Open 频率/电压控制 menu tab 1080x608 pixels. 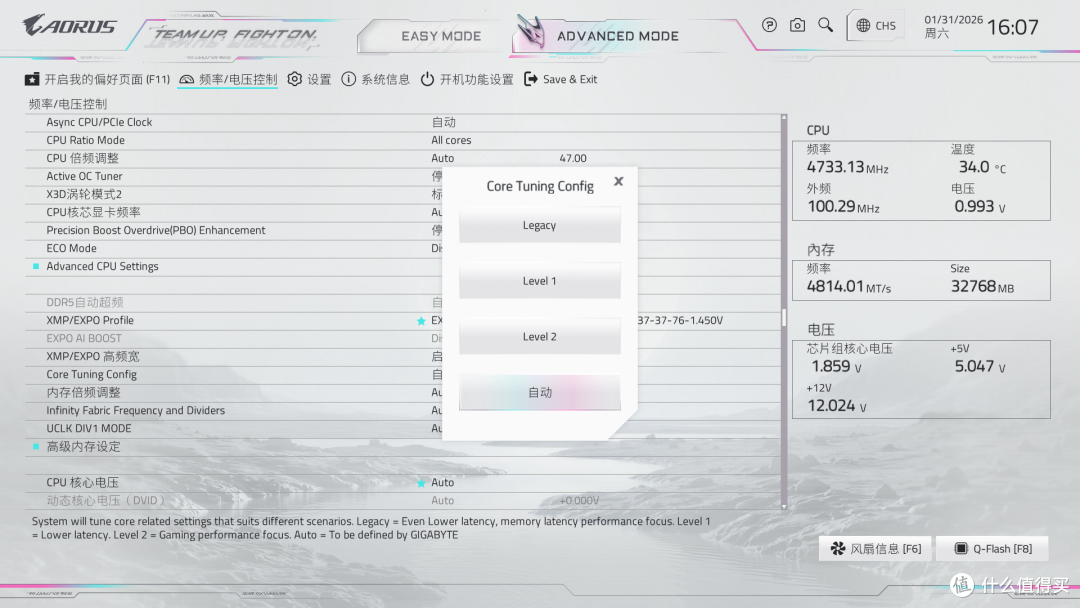(x=228, y=79)
